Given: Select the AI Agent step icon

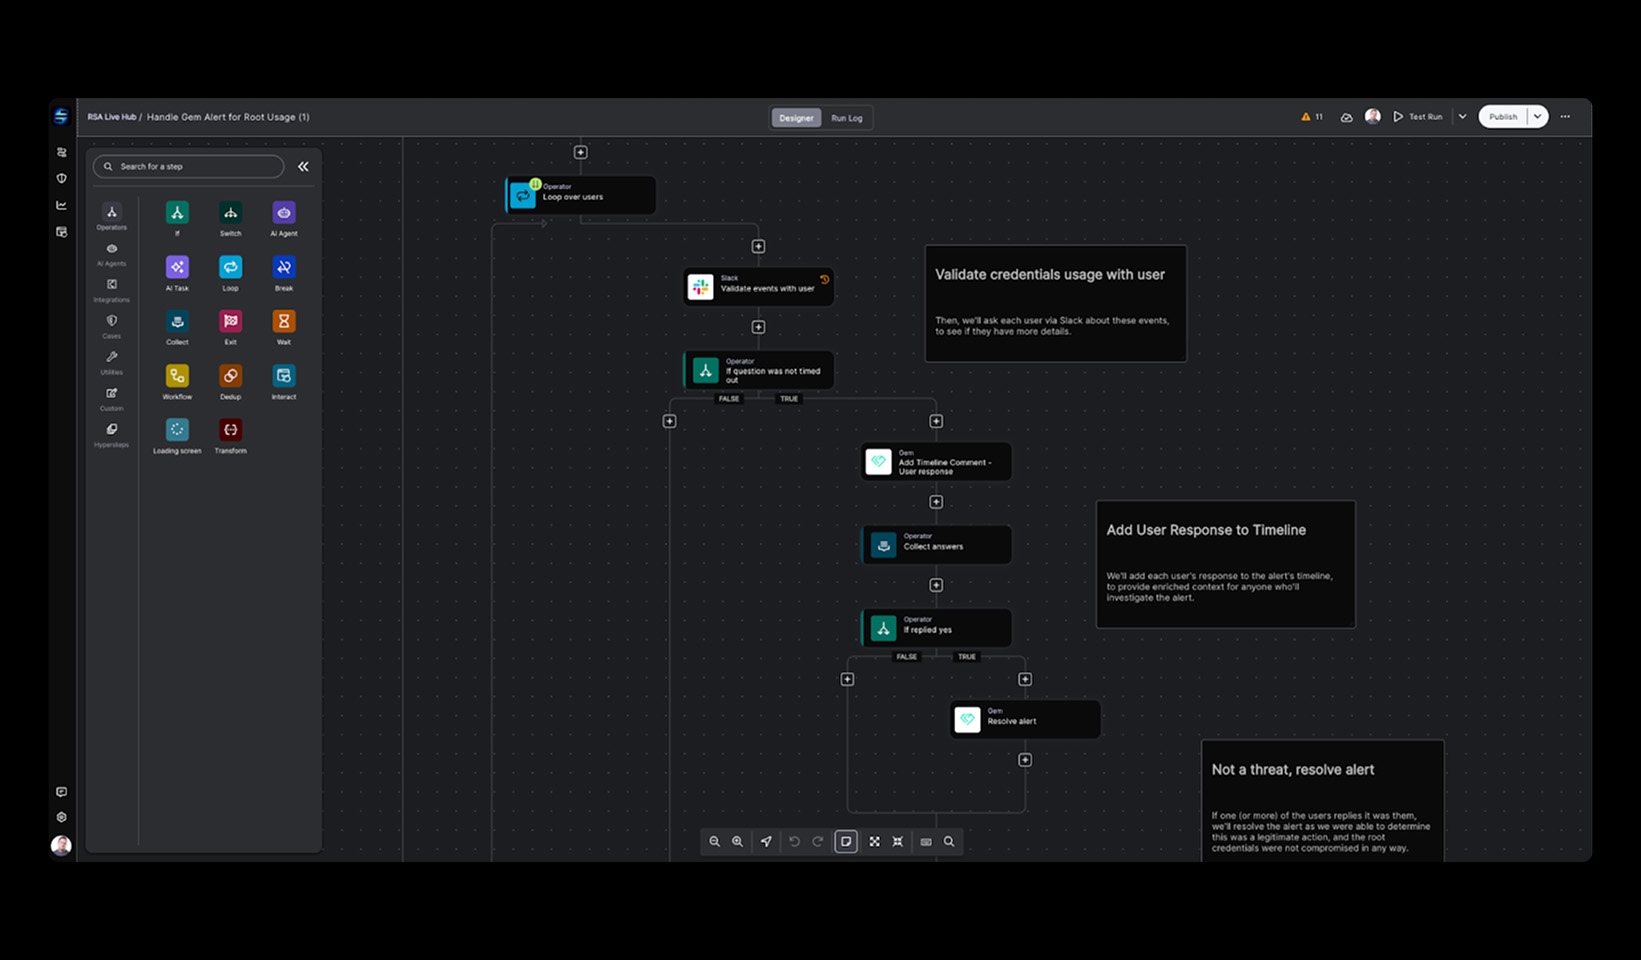Looking at the screenshot, I should 284,213.
